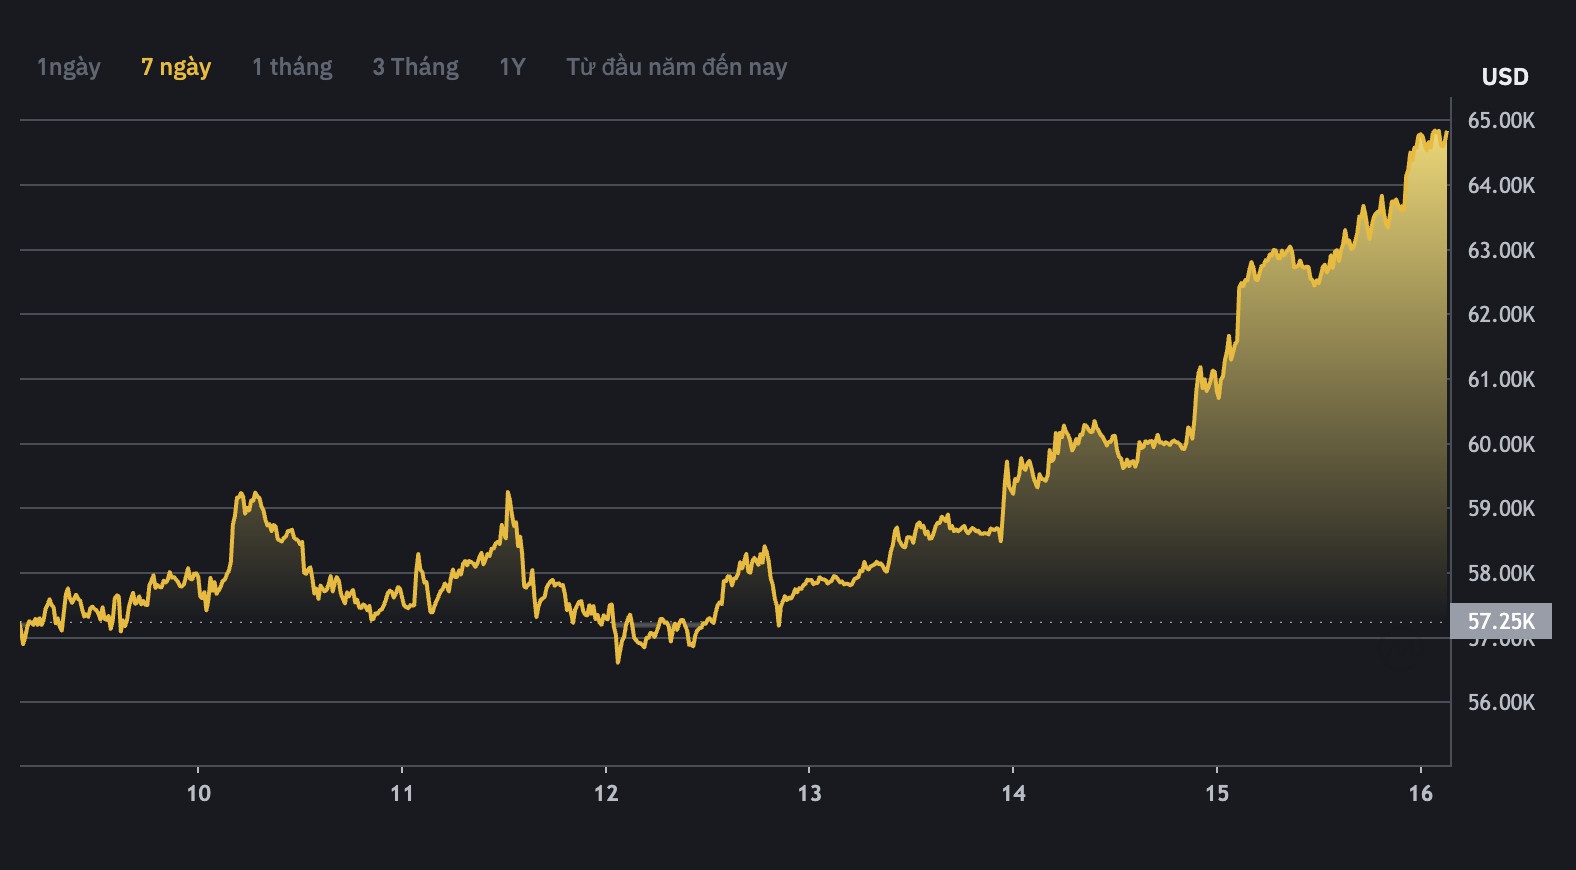
Task: Click the 57.25K current price tag
Action: [x=1500, y=621]
